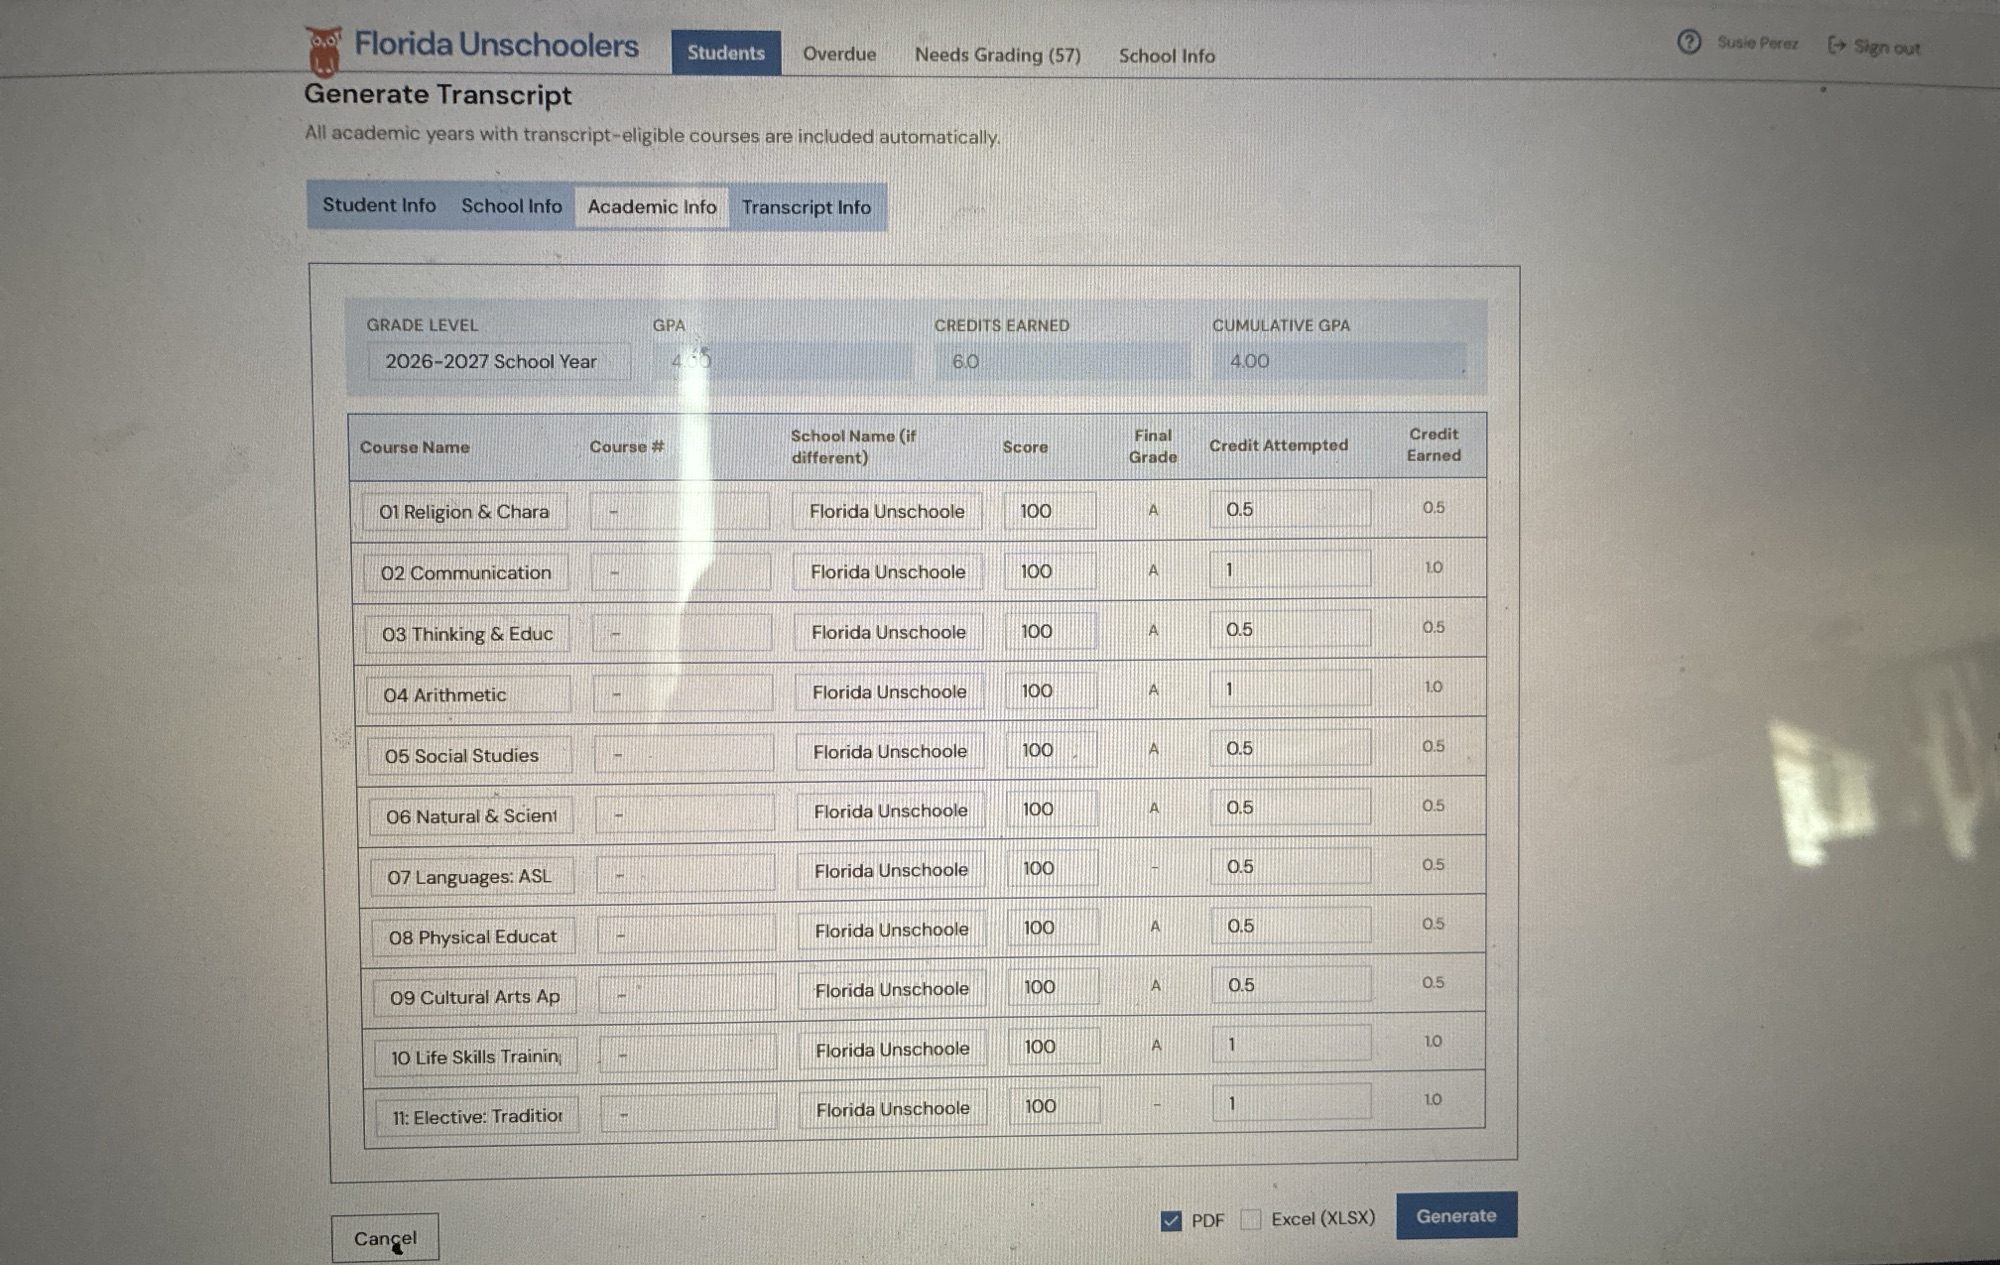
Task: Click the Course # field for 10 Life Skills
Action: click(688, 1054)
